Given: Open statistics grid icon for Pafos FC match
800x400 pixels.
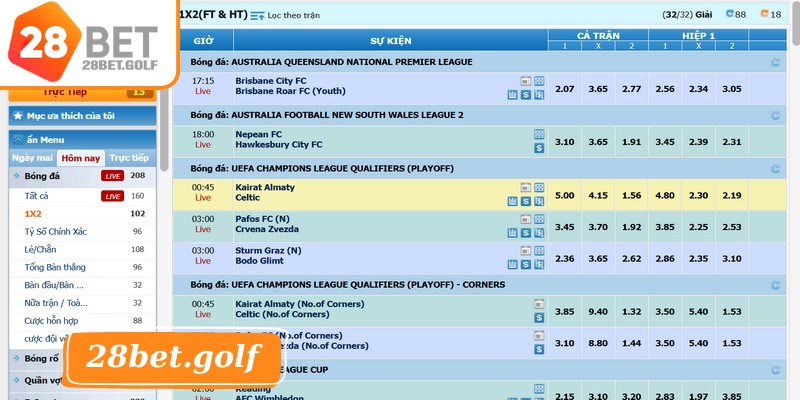Looking at the screenshot, I should (539, 219).
